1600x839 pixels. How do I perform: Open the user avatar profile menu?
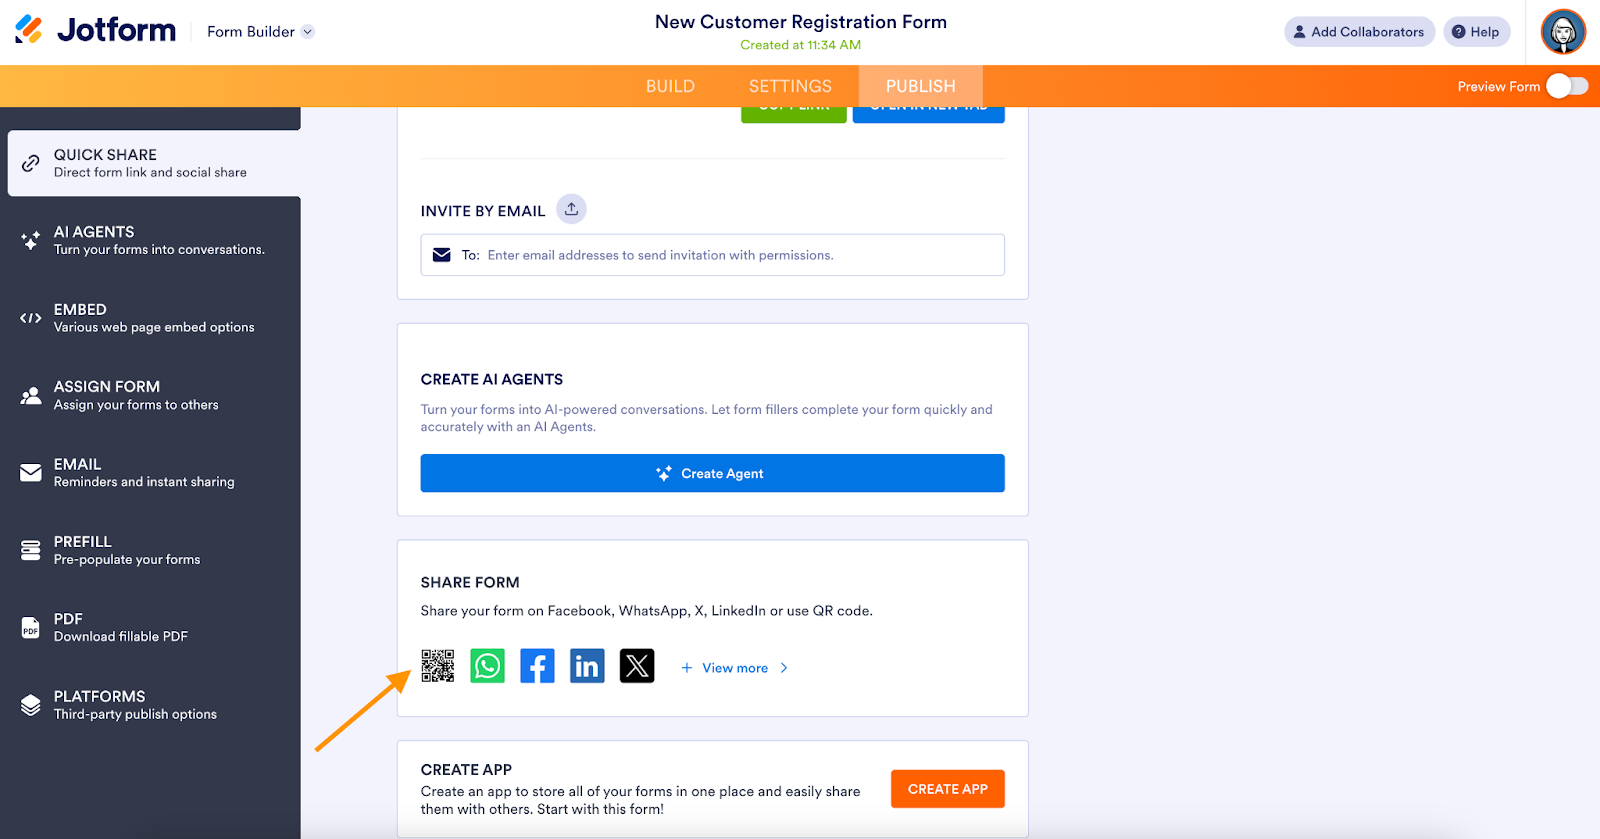tap(1563, 32)
